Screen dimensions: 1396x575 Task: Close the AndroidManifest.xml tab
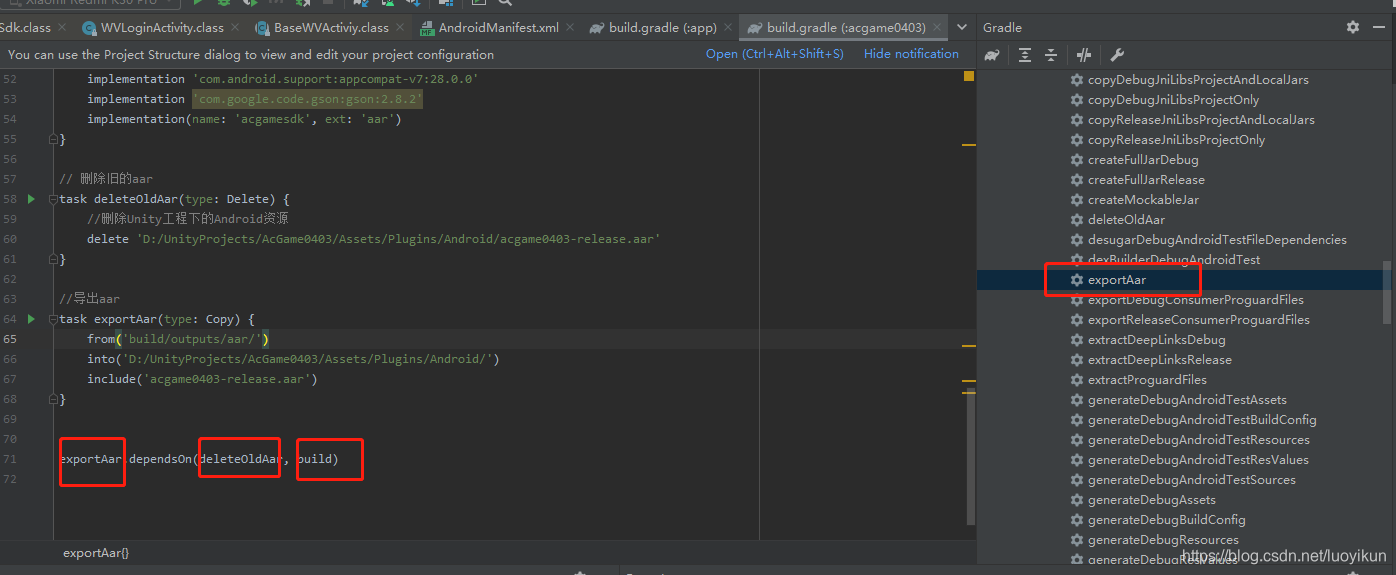[571, 28]
